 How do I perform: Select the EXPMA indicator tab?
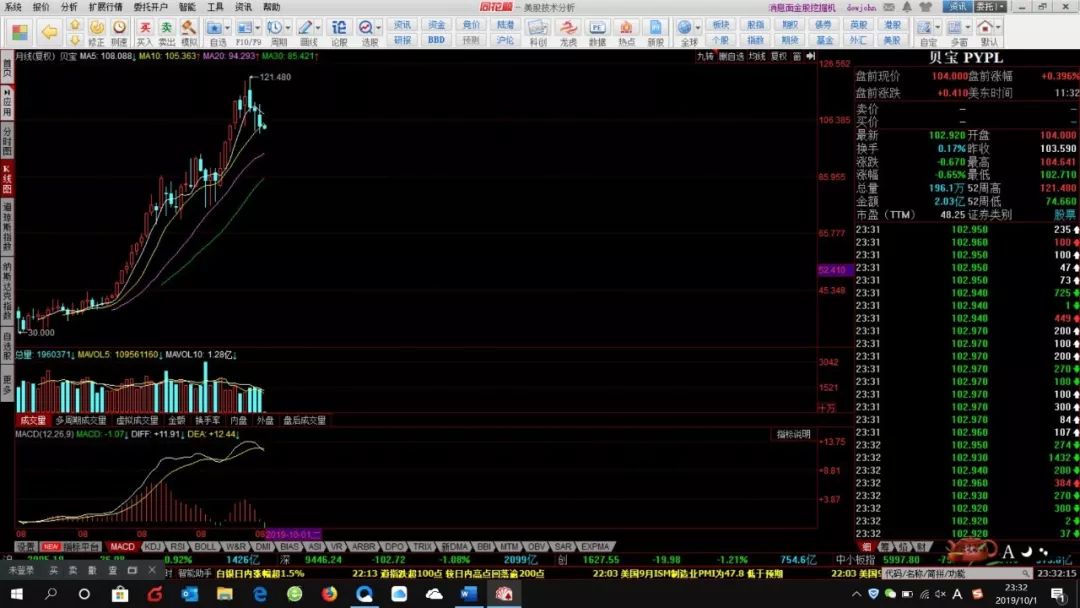[x=594, y=547]
